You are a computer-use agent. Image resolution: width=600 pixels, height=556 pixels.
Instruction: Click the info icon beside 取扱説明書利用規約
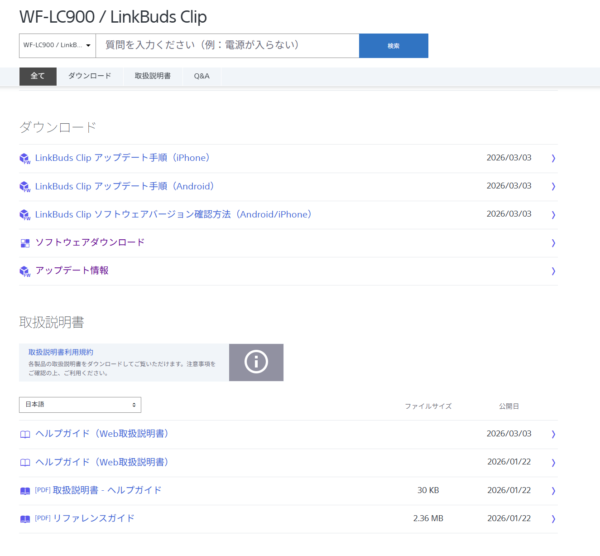(x=256, y=362)
